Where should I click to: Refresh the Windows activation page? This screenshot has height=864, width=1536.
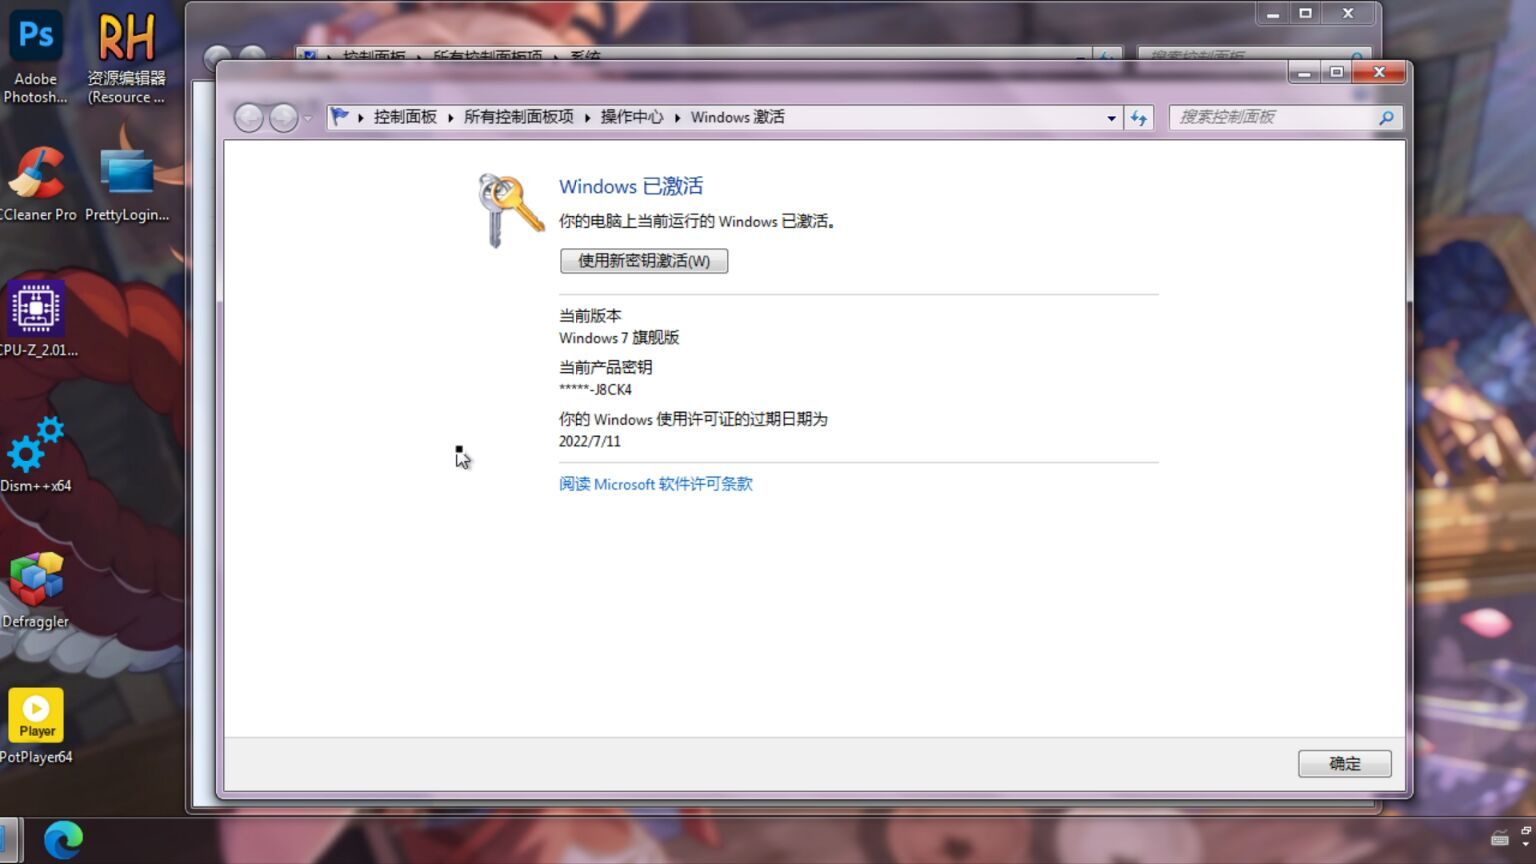coord(1138,118)
